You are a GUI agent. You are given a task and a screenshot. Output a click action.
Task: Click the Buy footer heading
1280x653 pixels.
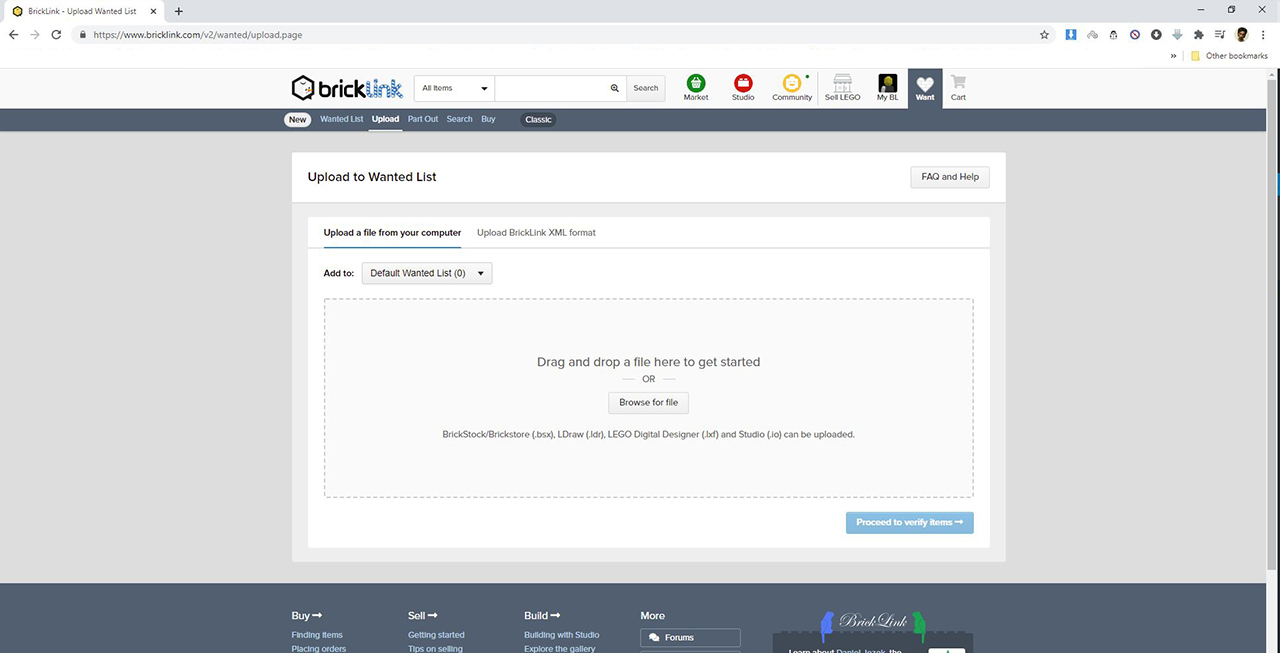[x=306, y=616]
